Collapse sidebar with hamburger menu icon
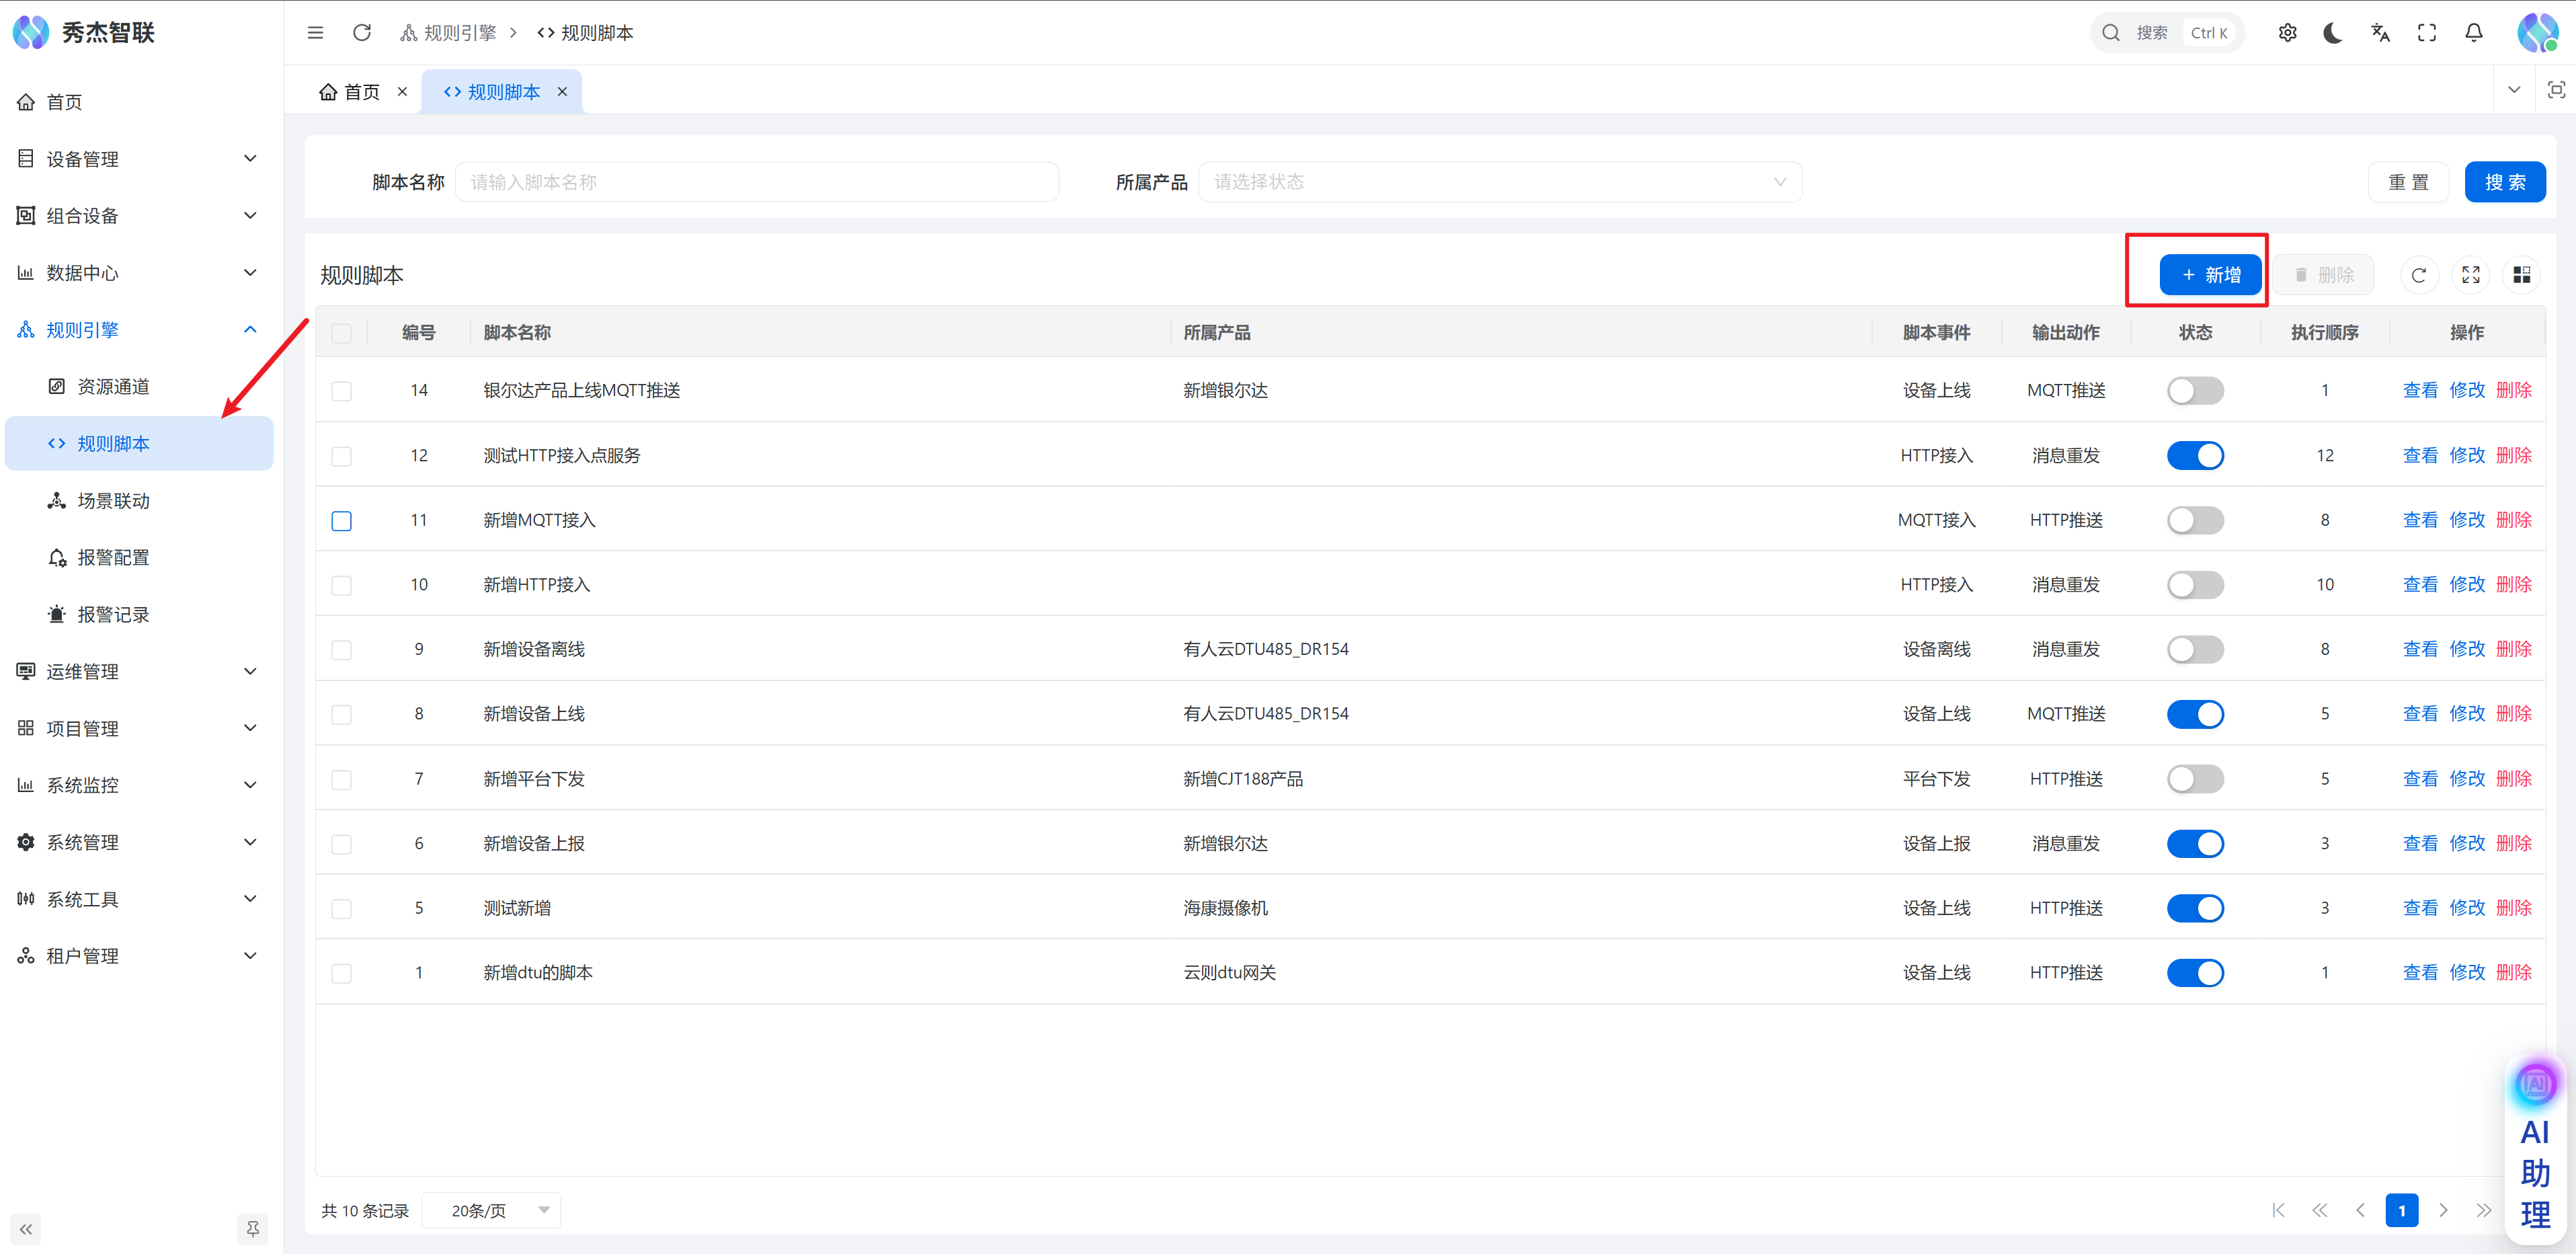 (x=315, y=33)
